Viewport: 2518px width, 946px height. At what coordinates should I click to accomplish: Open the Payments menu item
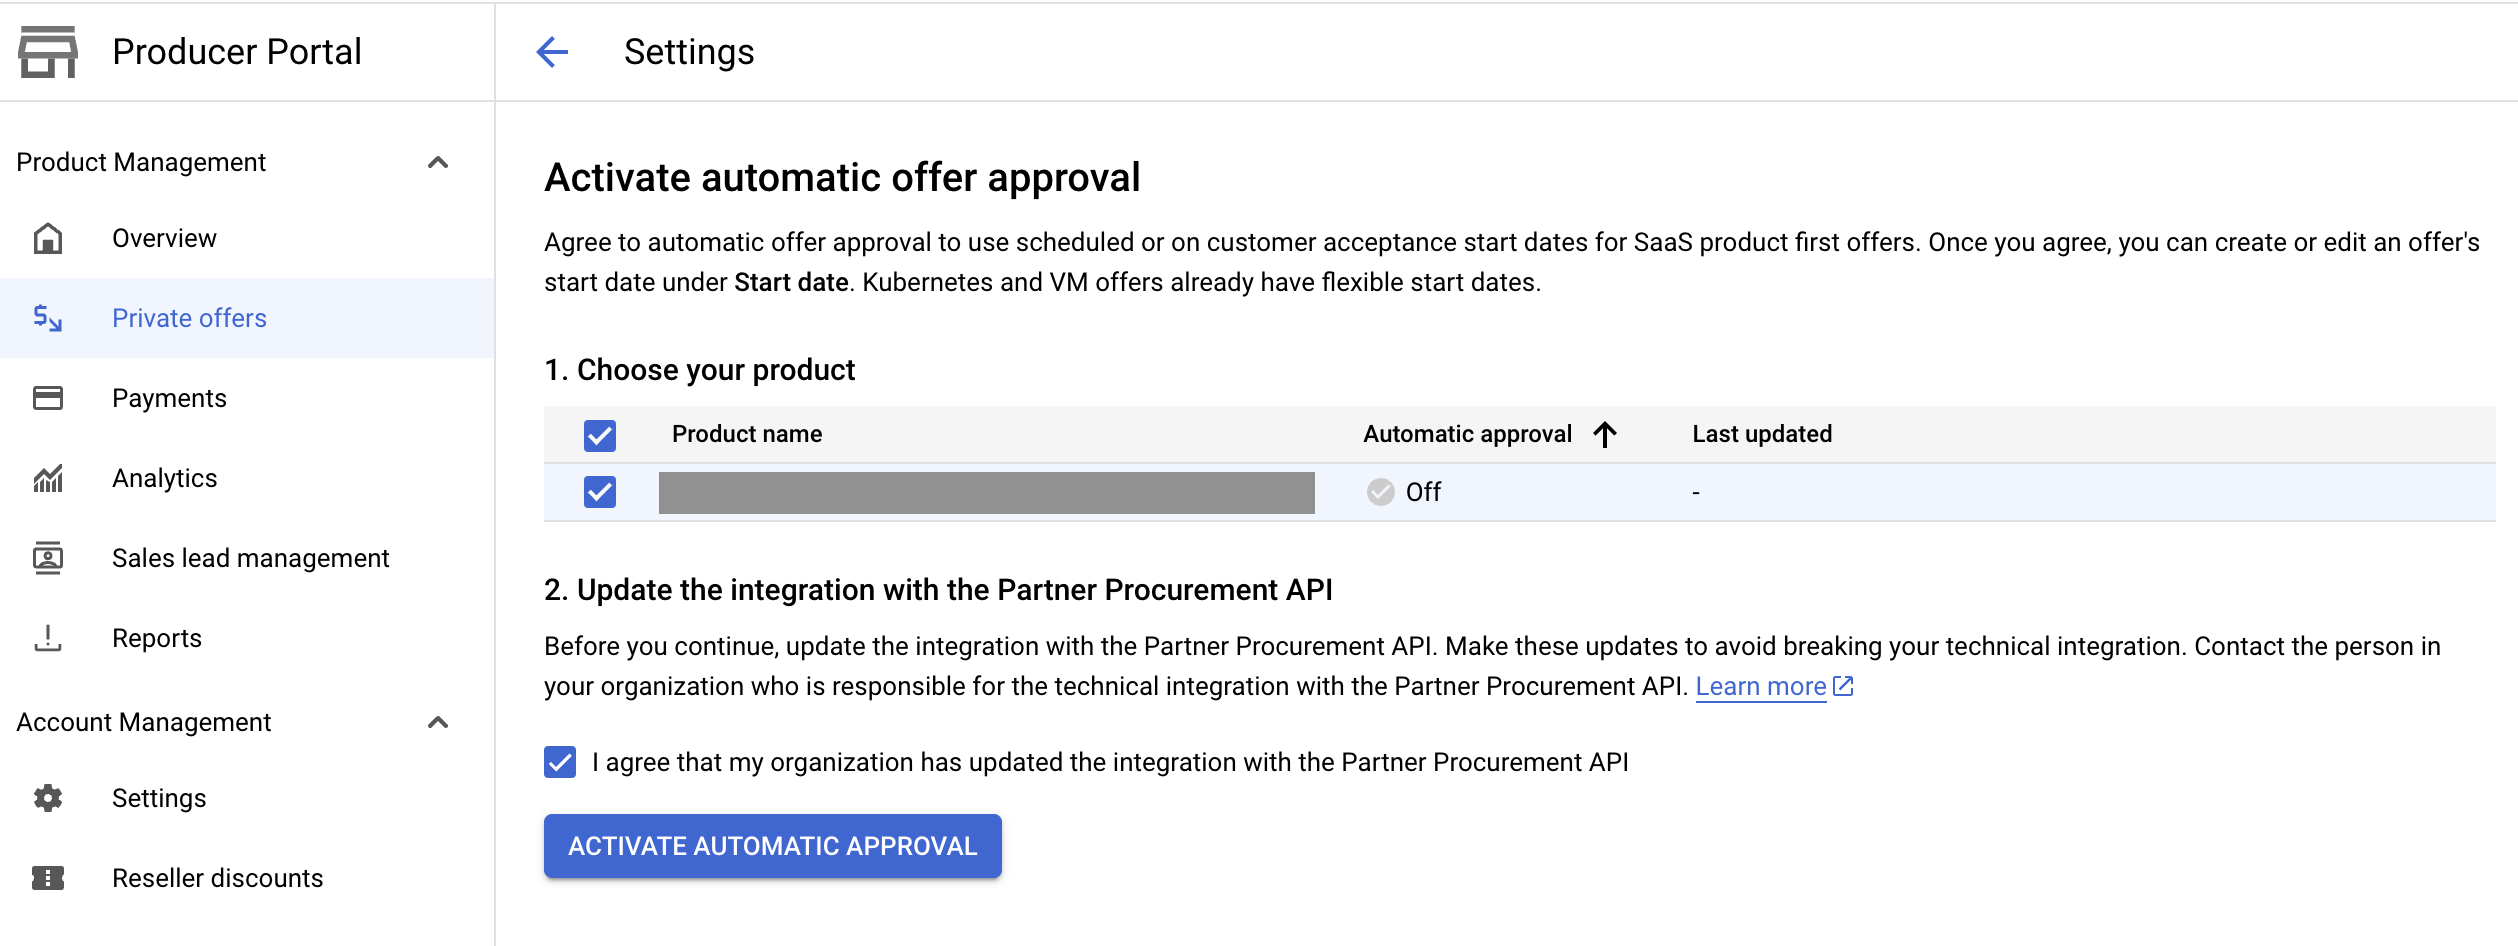[169, 398]
